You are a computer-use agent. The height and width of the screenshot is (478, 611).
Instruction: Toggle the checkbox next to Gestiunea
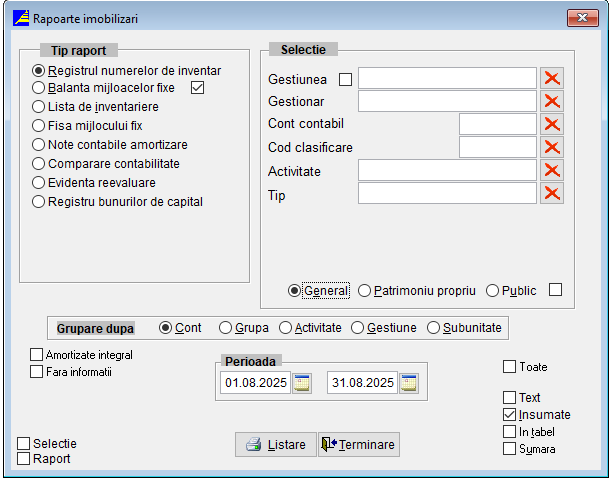click(x=346, y=79)
